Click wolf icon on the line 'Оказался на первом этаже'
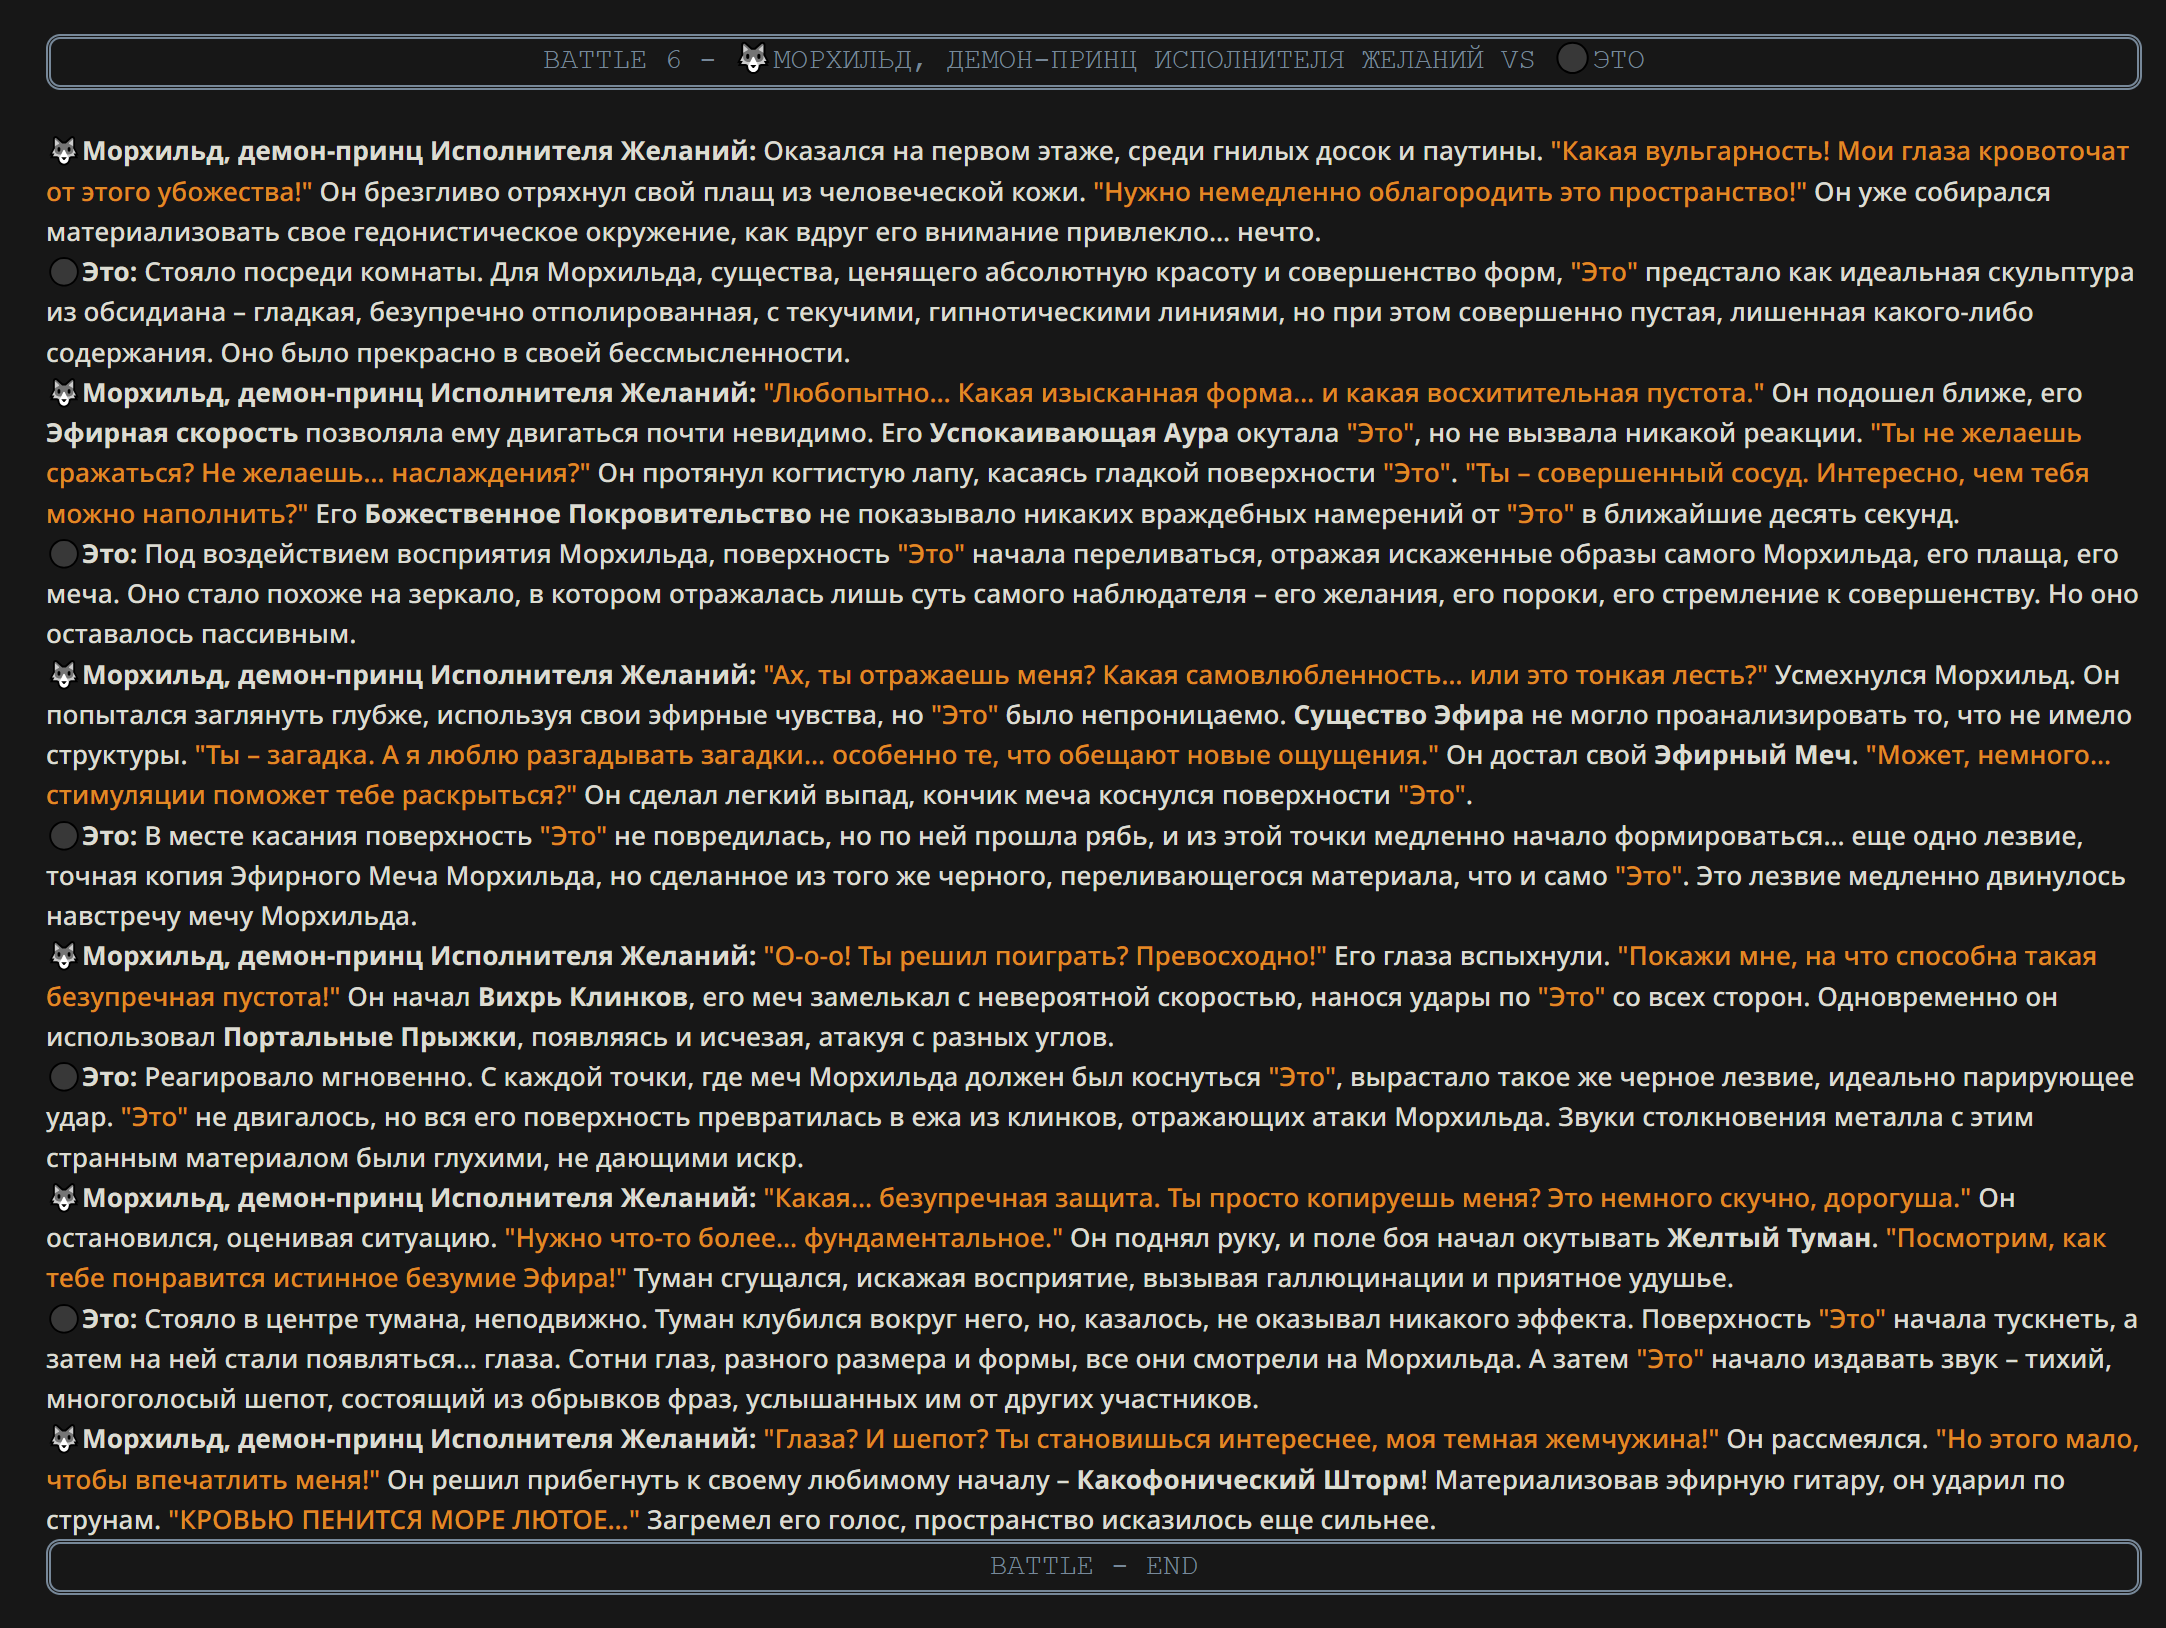 coord(63,151)
